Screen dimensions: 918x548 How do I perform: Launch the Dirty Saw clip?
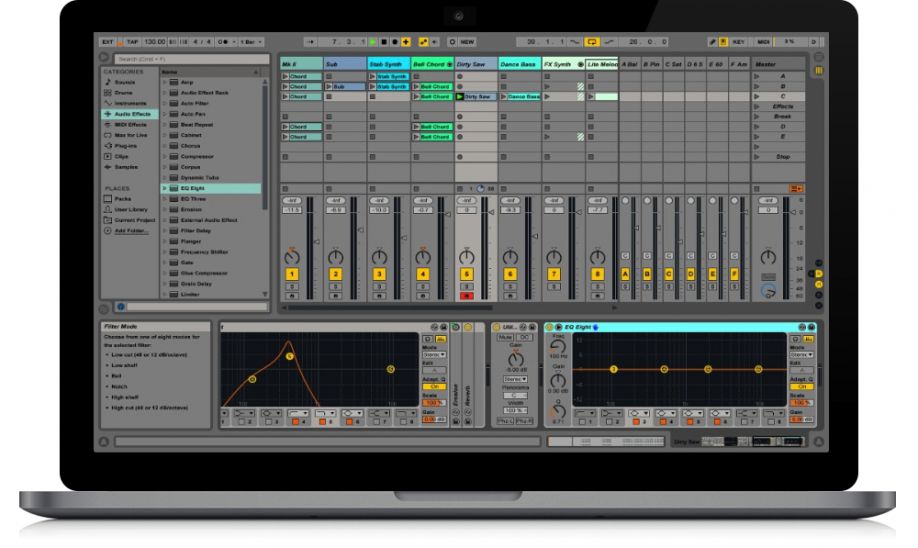460,97
